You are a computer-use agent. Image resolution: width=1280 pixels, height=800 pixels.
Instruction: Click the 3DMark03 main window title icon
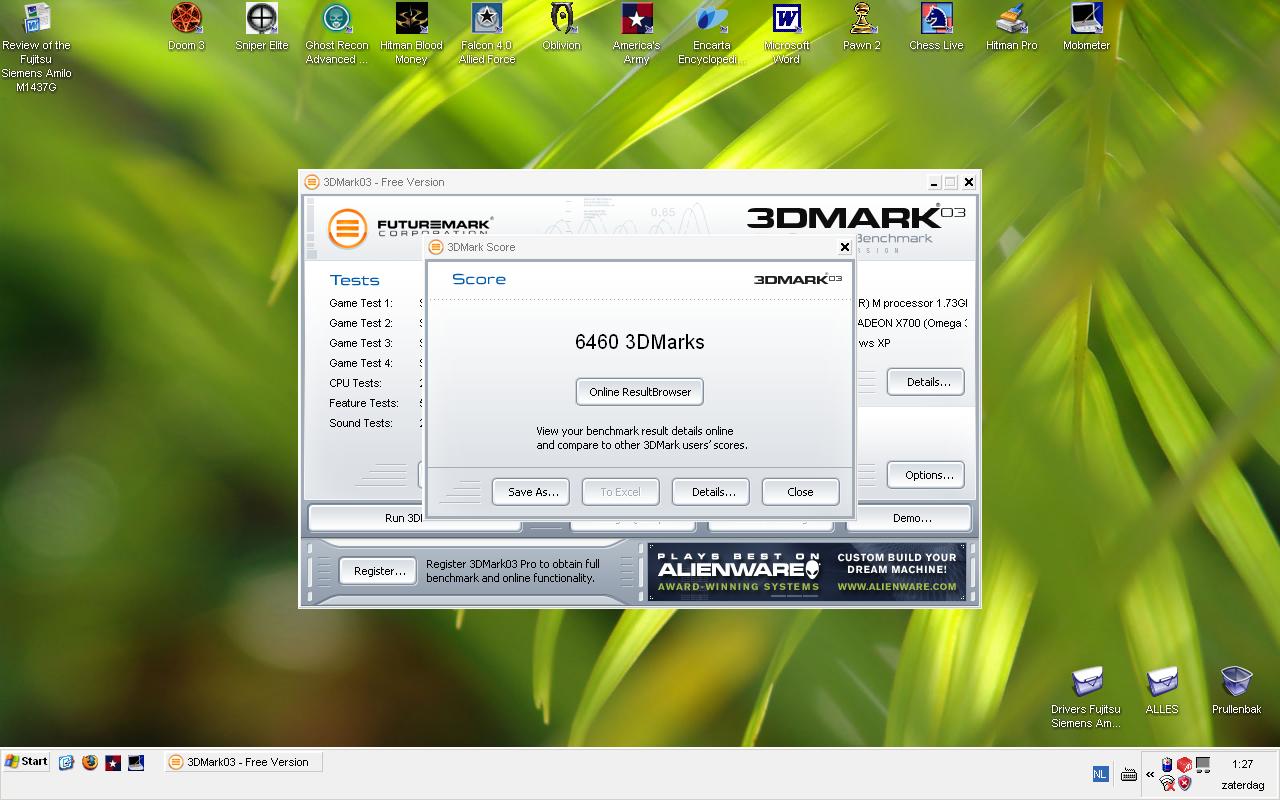[x=312, y=182]
